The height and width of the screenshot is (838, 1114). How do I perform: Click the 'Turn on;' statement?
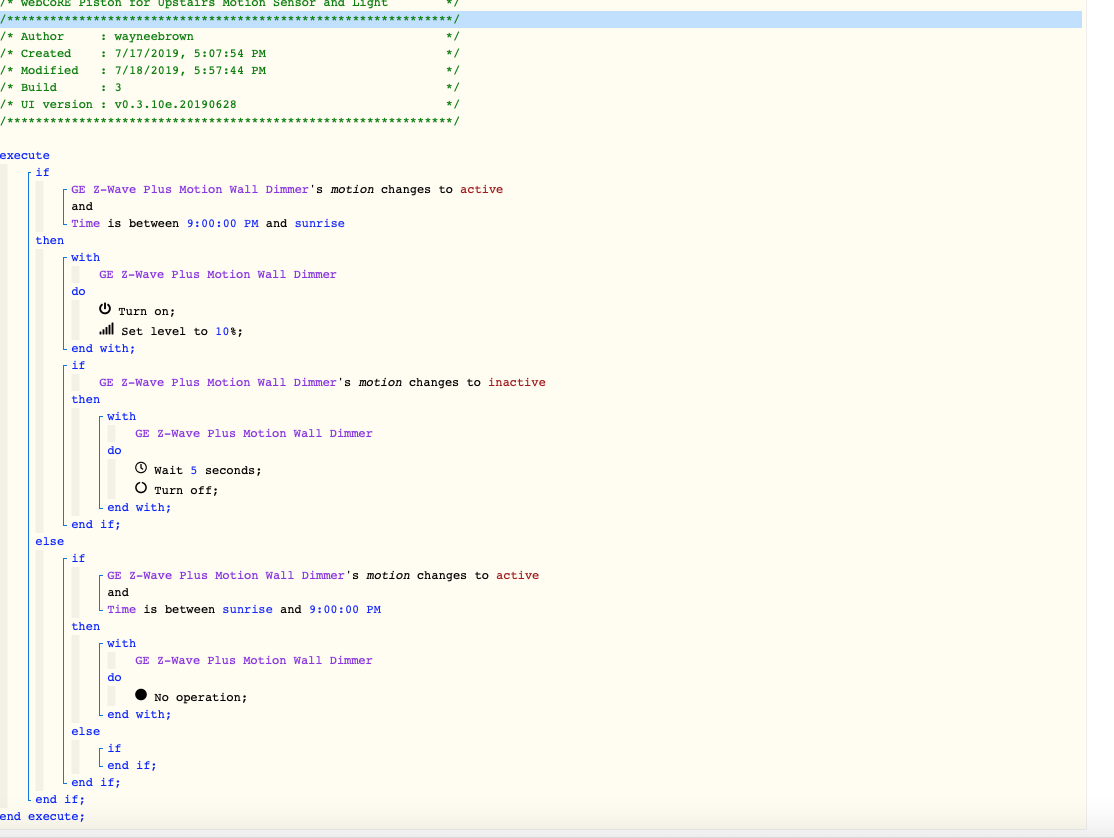pos(146,312)
